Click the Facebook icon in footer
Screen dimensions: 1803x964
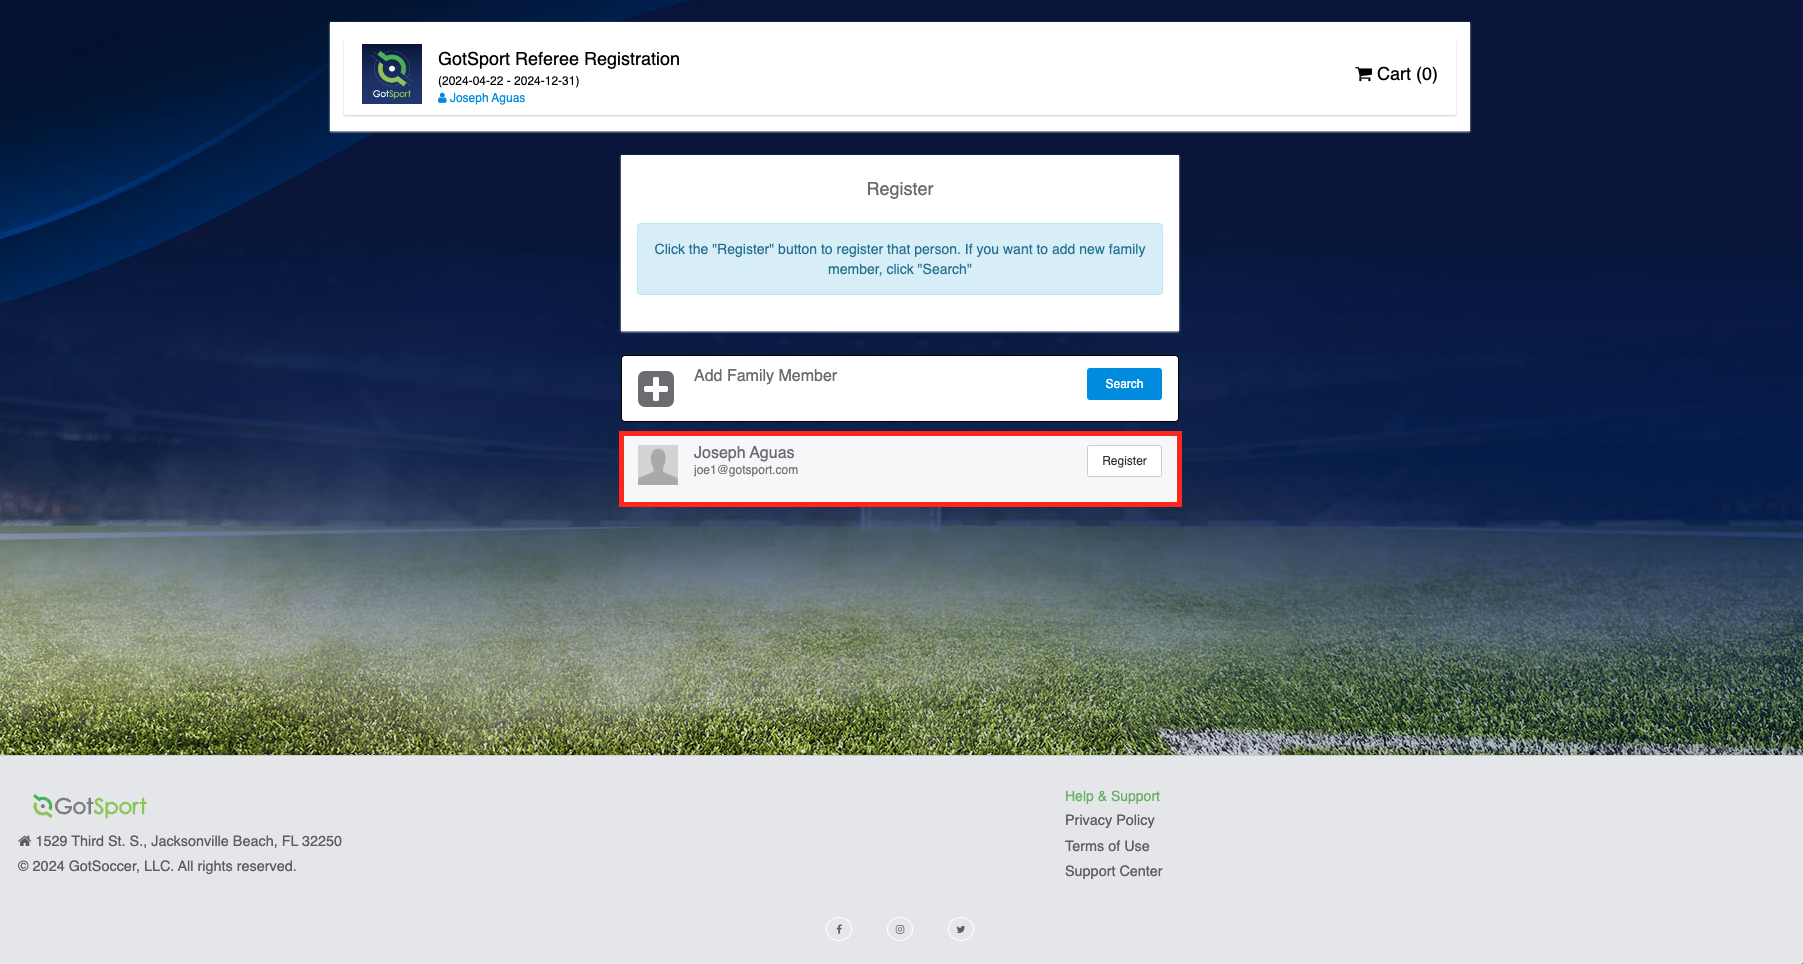coord(839,929)
